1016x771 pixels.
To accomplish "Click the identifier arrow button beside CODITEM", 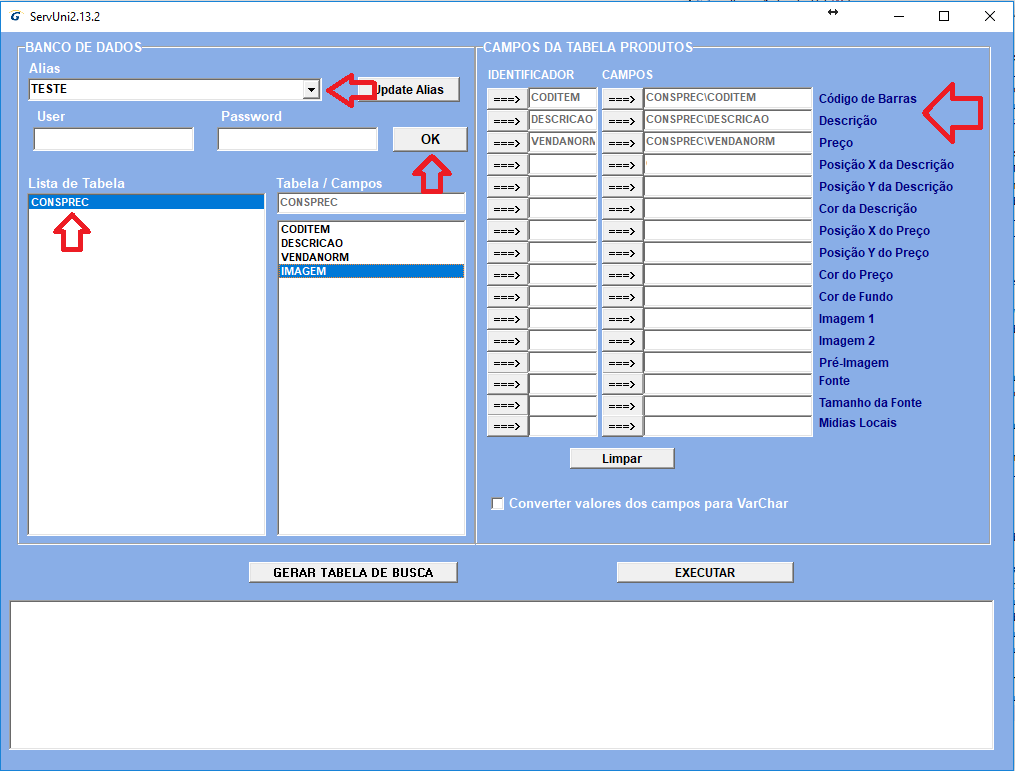I will point(507,99).
